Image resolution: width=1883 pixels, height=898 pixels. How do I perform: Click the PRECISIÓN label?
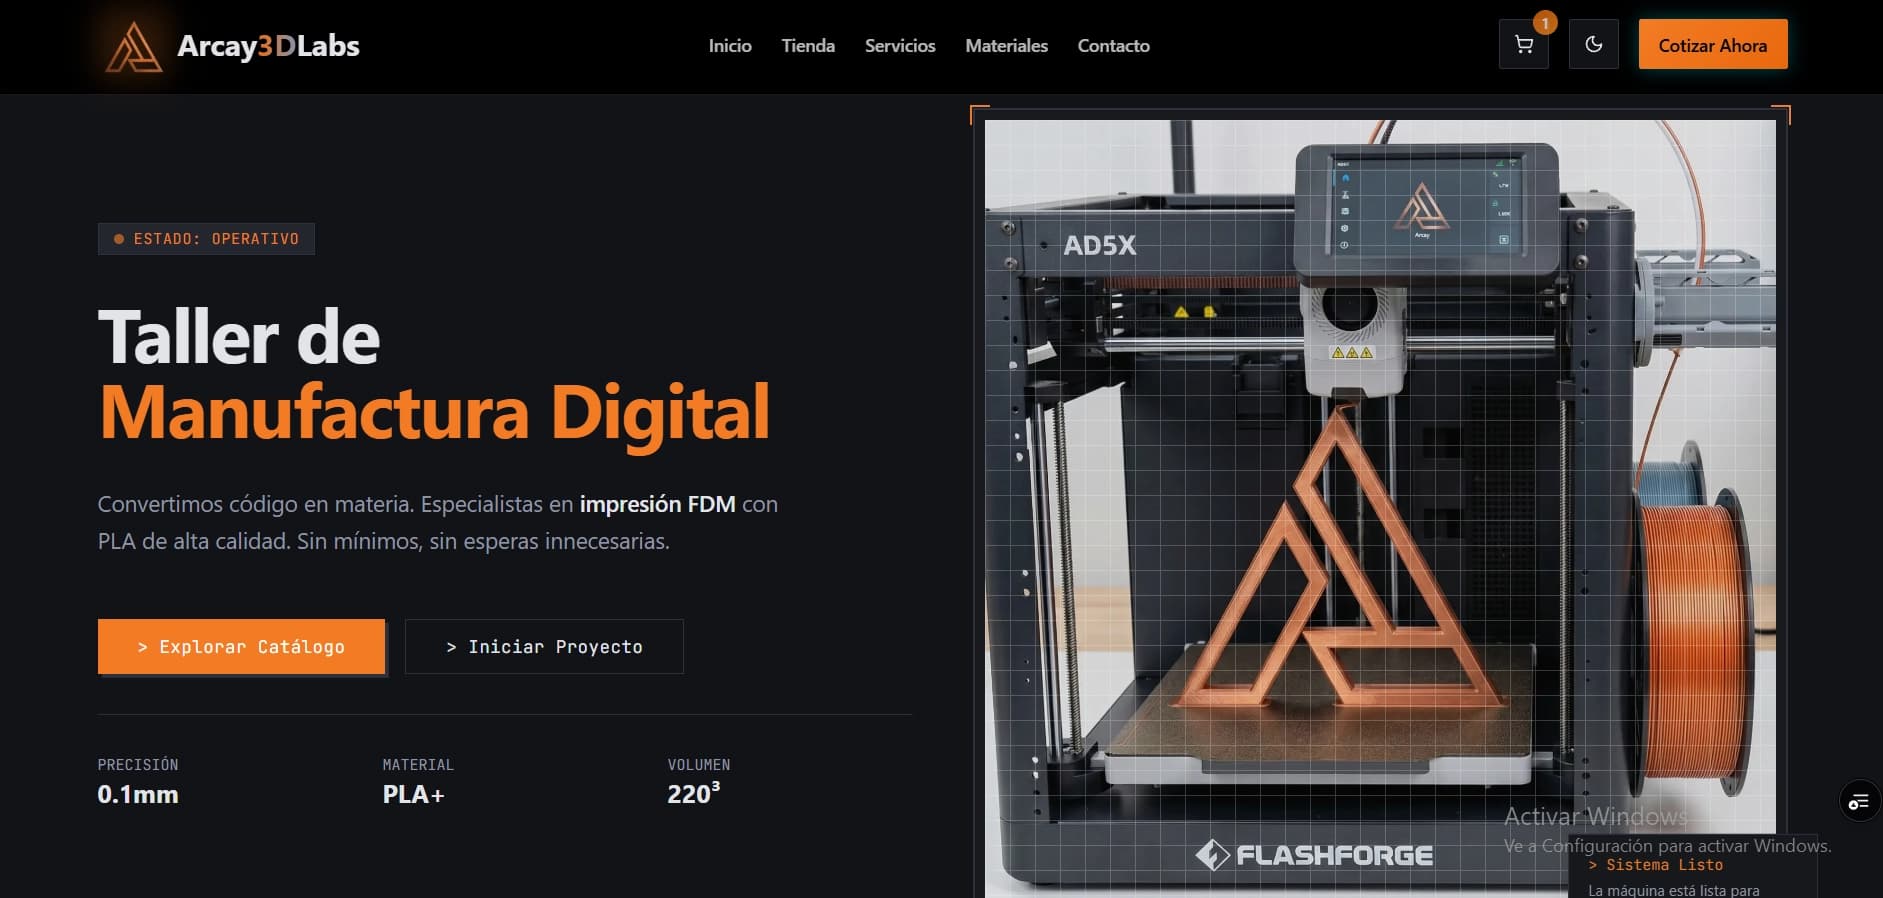coord(138,765)
